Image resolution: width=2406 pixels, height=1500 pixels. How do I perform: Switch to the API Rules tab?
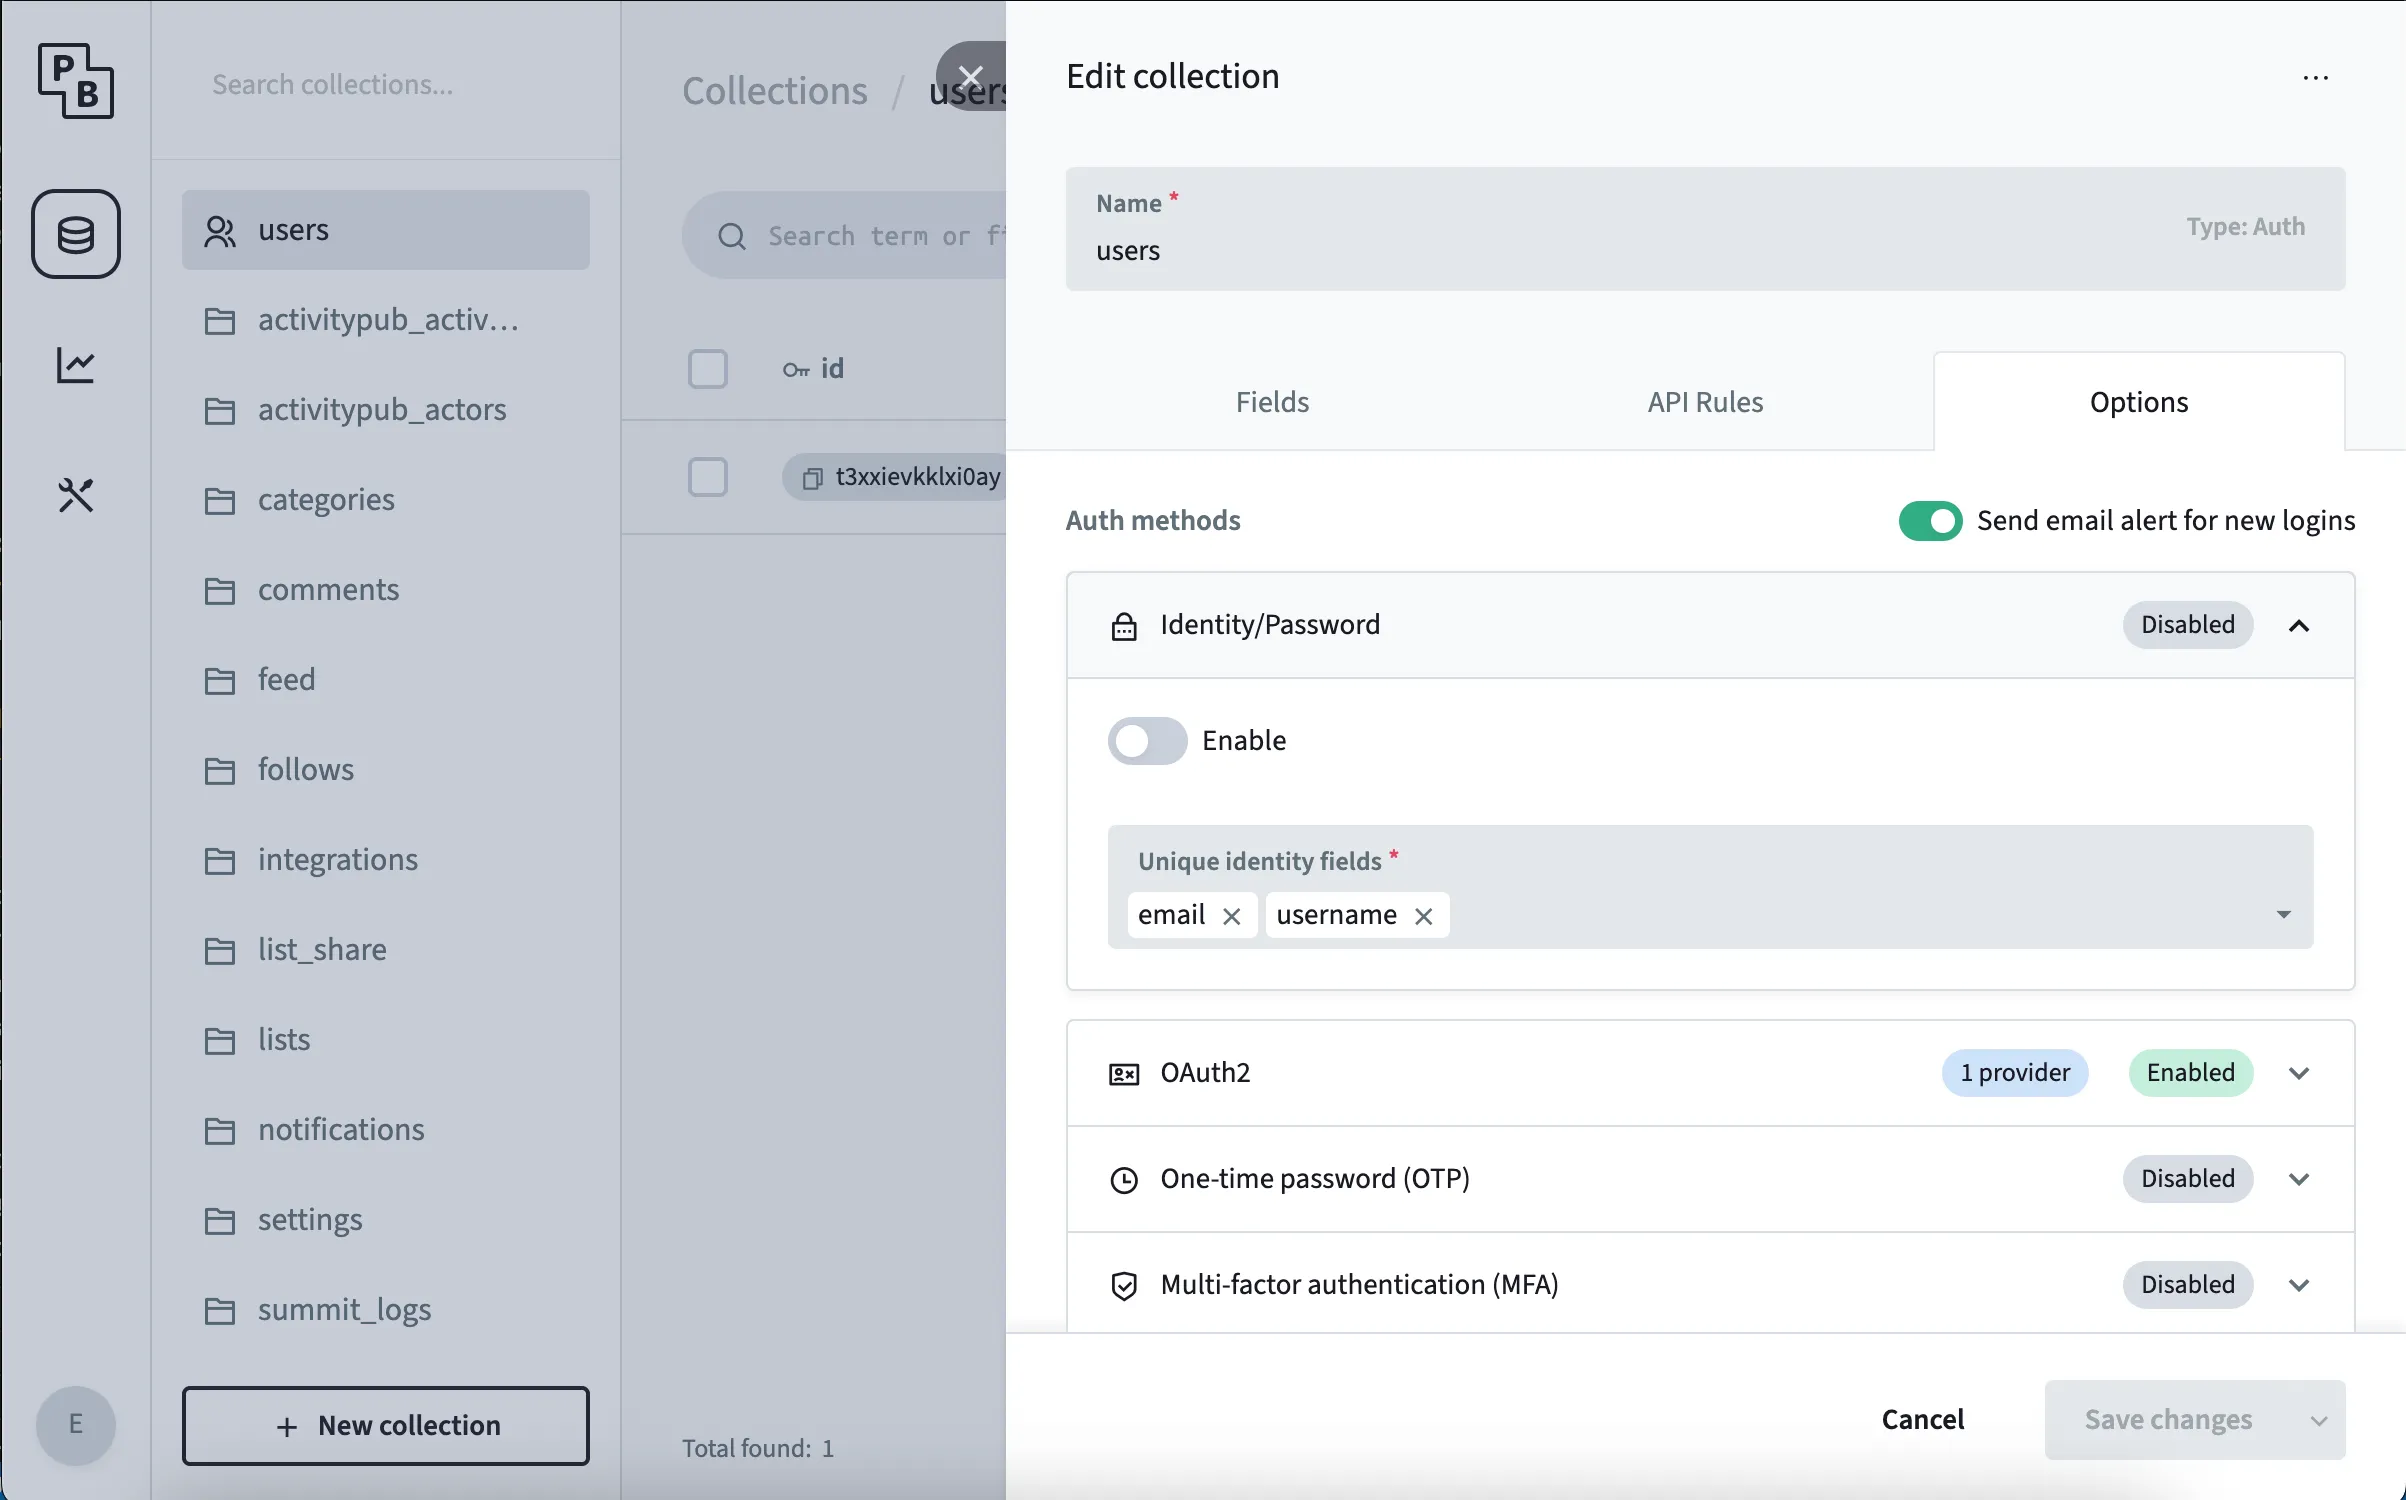point(1705,402)
